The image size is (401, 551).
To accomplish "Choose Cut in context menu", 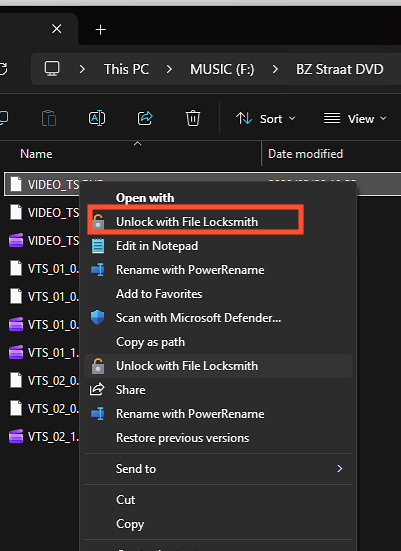I will coord(218,500).
